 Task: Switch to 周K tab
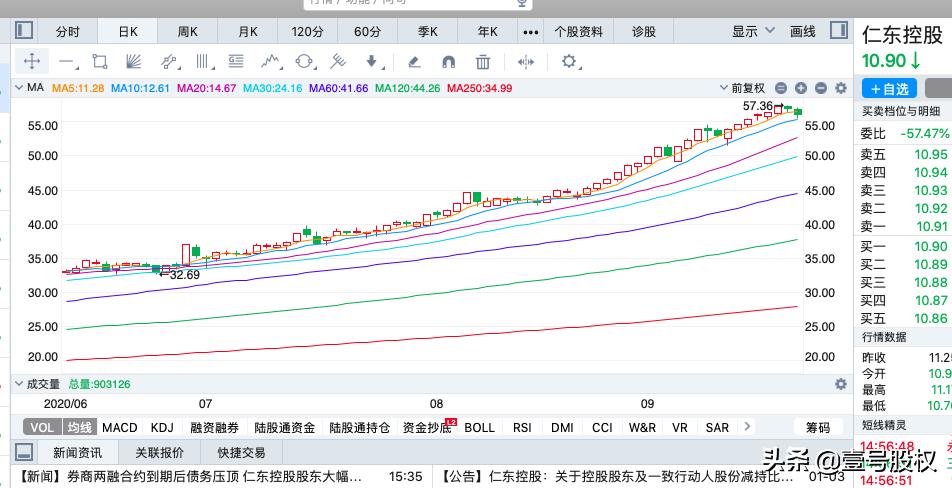[x=188, y=32]
